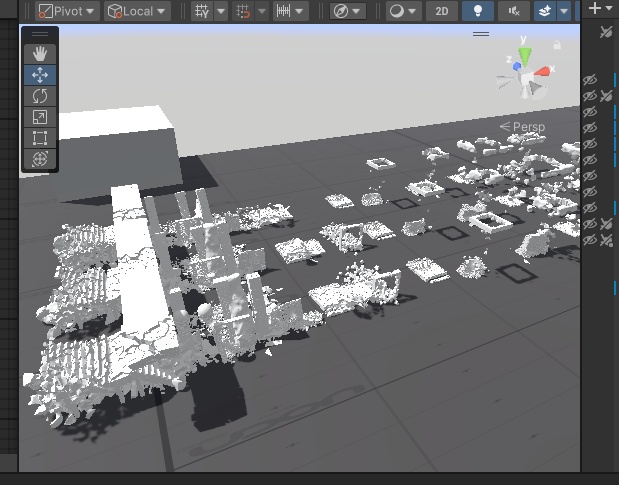Click the blue Z axis on gizmo
This screenshot has width=619, height=485.
coord(517,67)
